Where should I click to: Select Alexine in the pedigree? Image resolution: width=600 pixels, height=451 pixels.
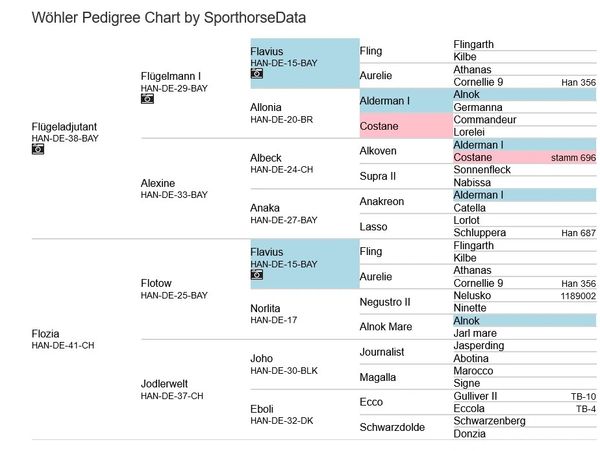tap(158, 183)
